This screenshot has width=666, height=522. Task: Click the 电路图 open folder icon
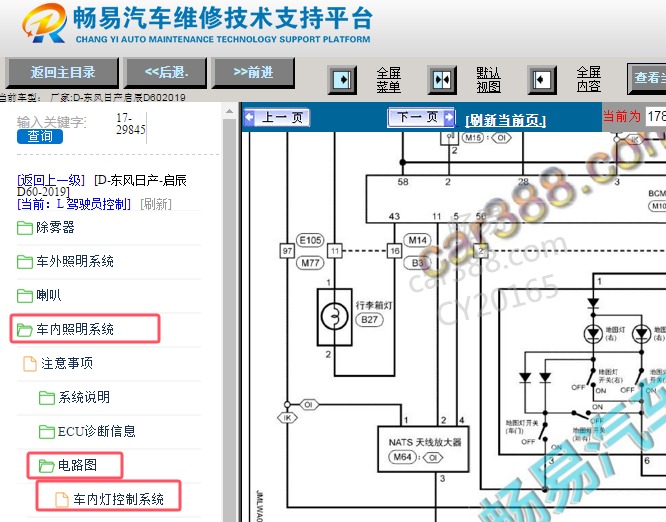pos(47,466)
